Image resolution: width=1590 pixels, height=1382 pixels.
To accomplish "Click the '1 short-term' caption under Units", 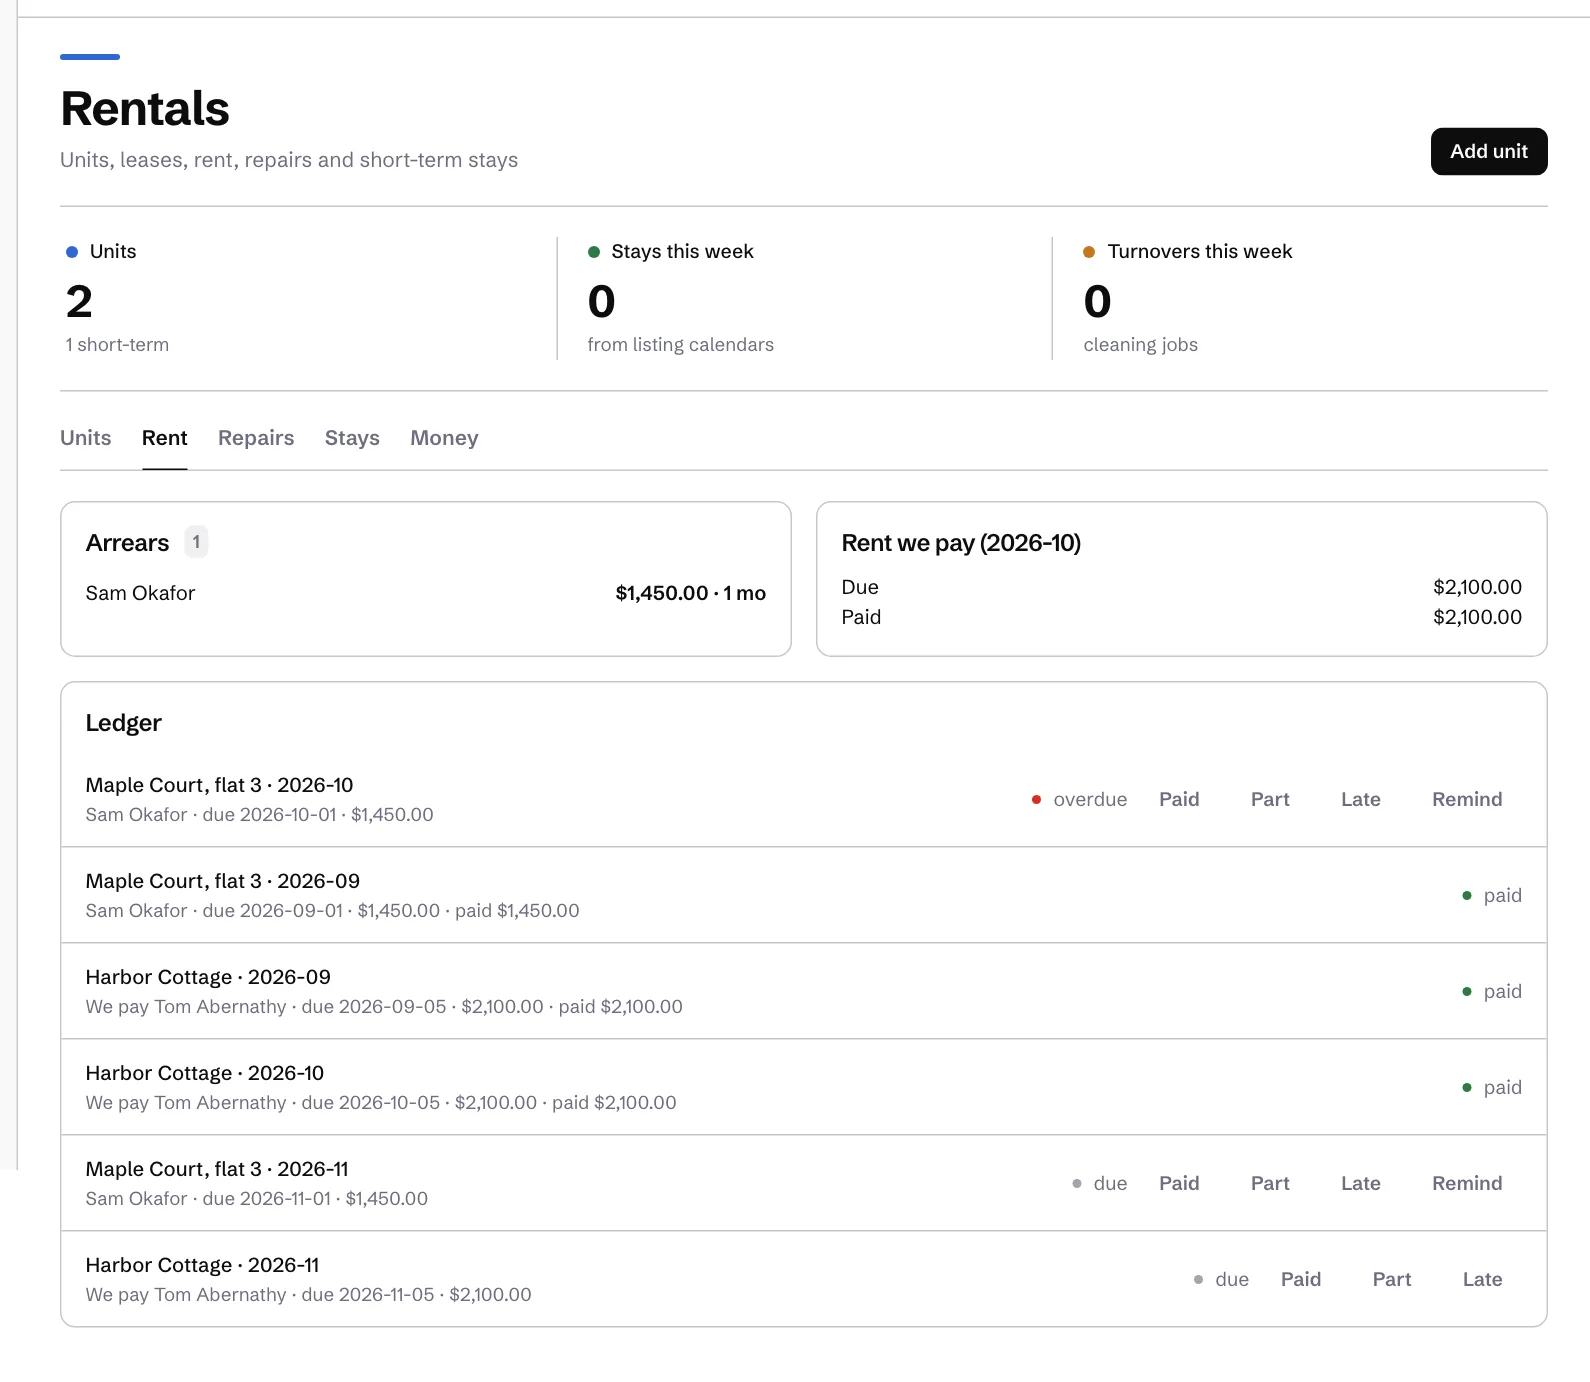I will (117, 345).
